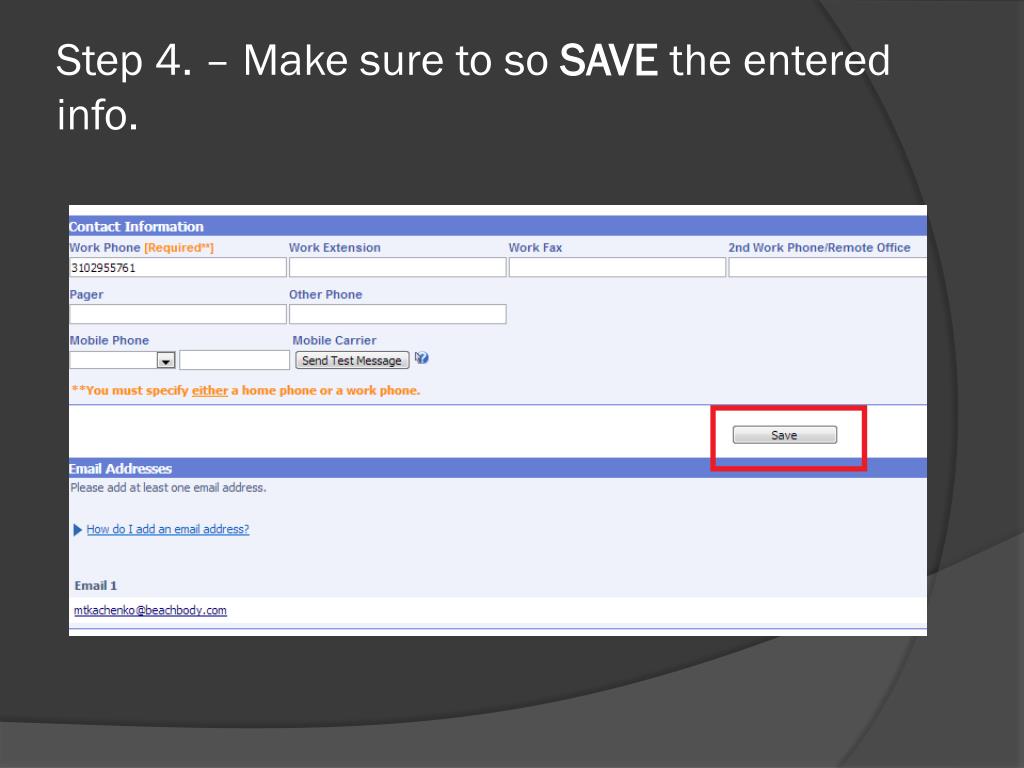
Task: Open the mtkachenko@beachbody.com email link
Action: pyautogui.click(x=150, y=610)
